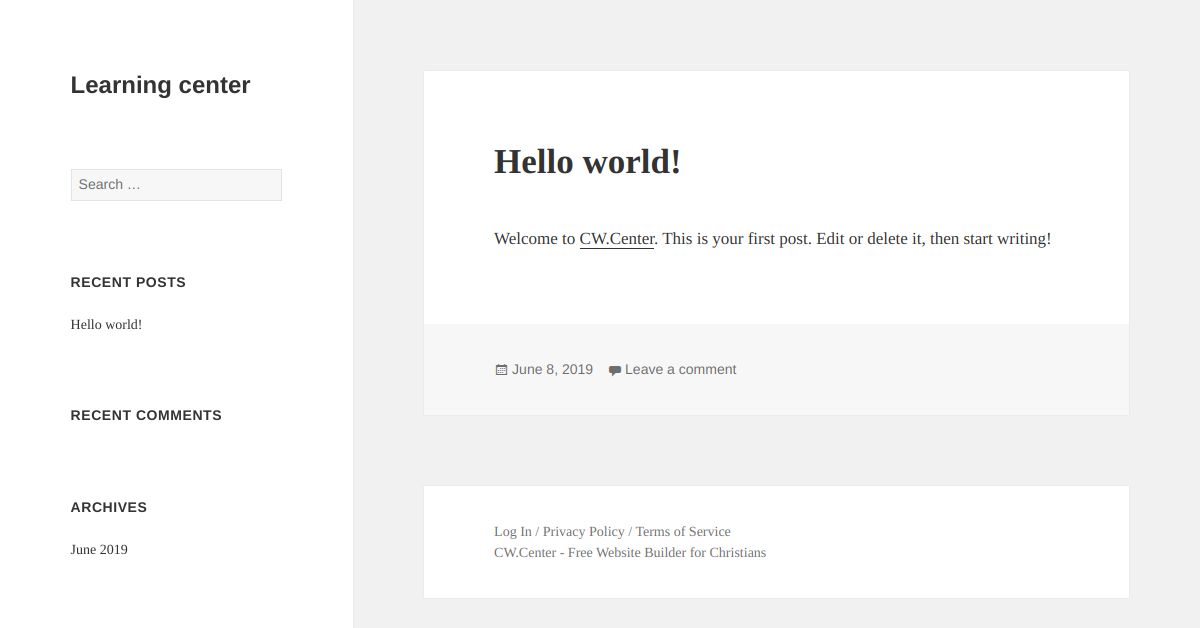Open the June 2019 archive link

(99, 550)
